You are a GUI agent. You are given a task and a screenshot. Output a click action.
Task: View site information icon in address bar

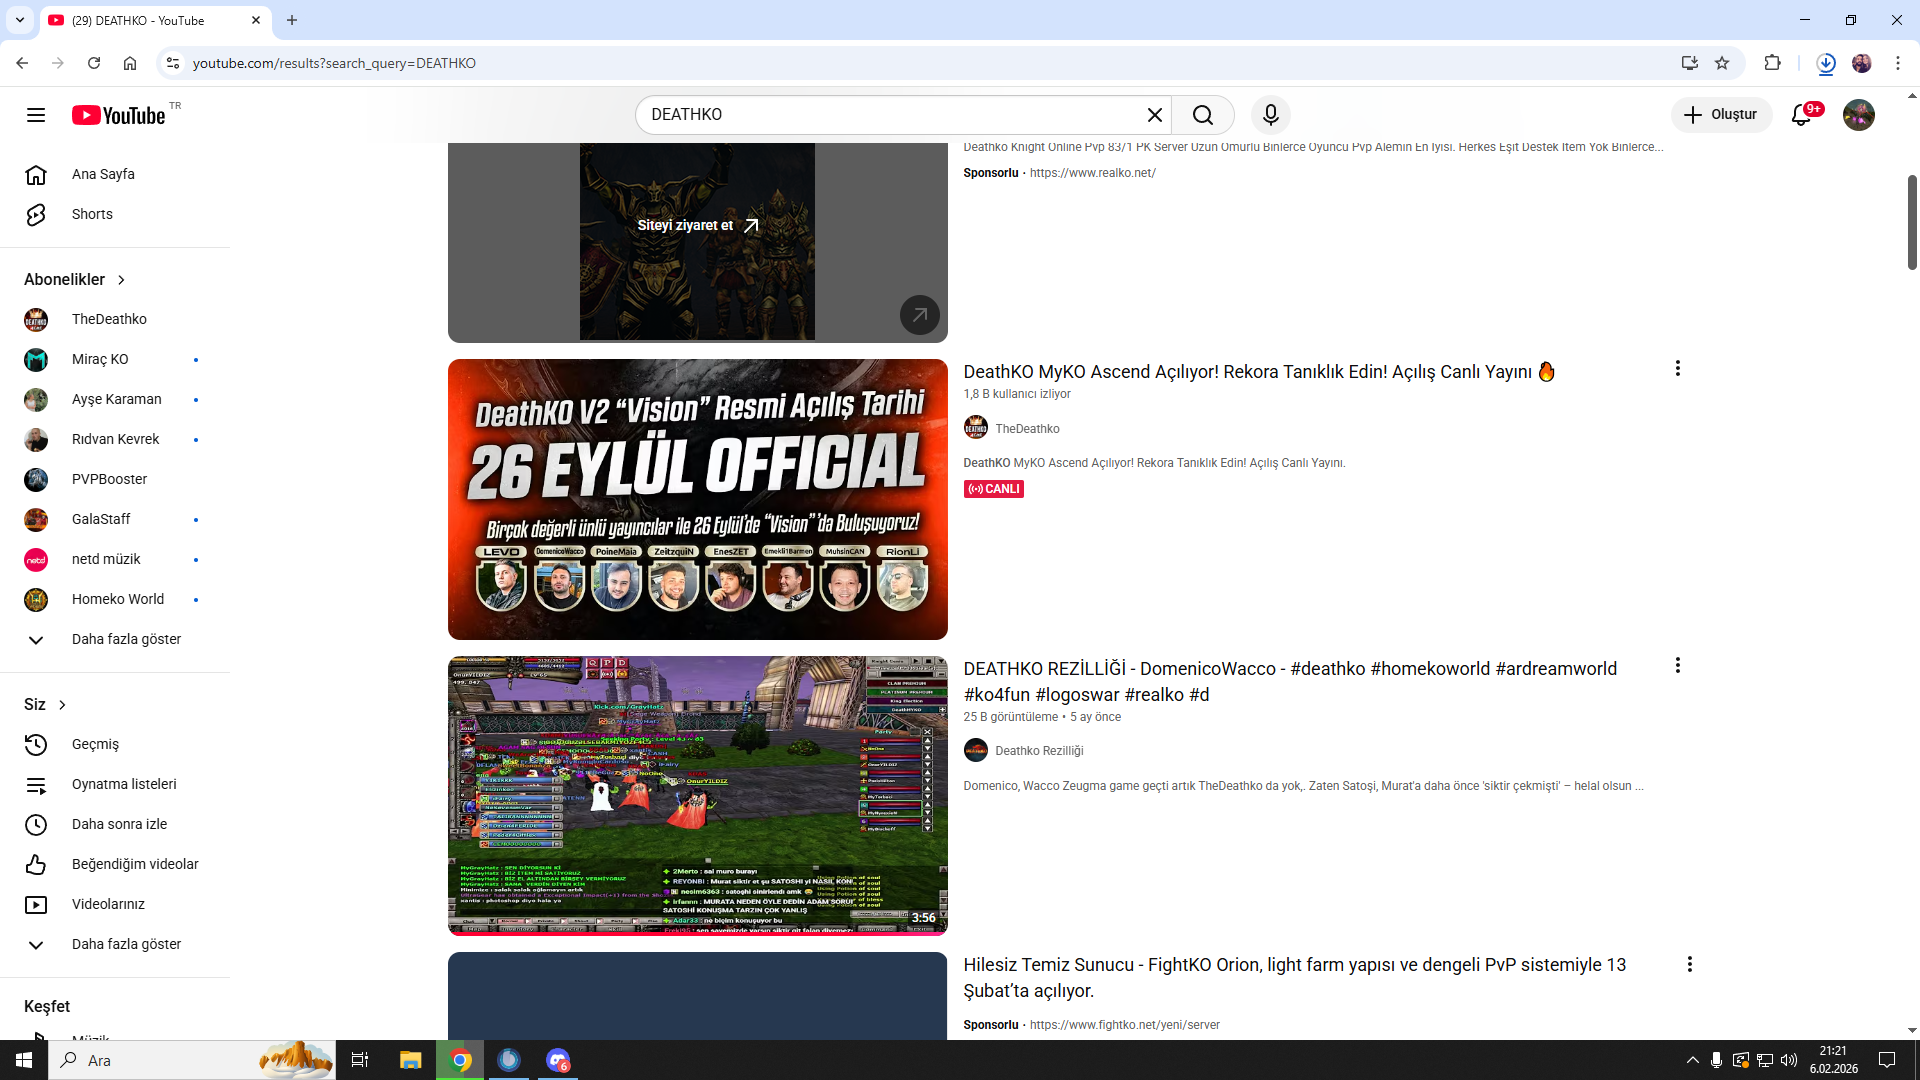(173, 63)
